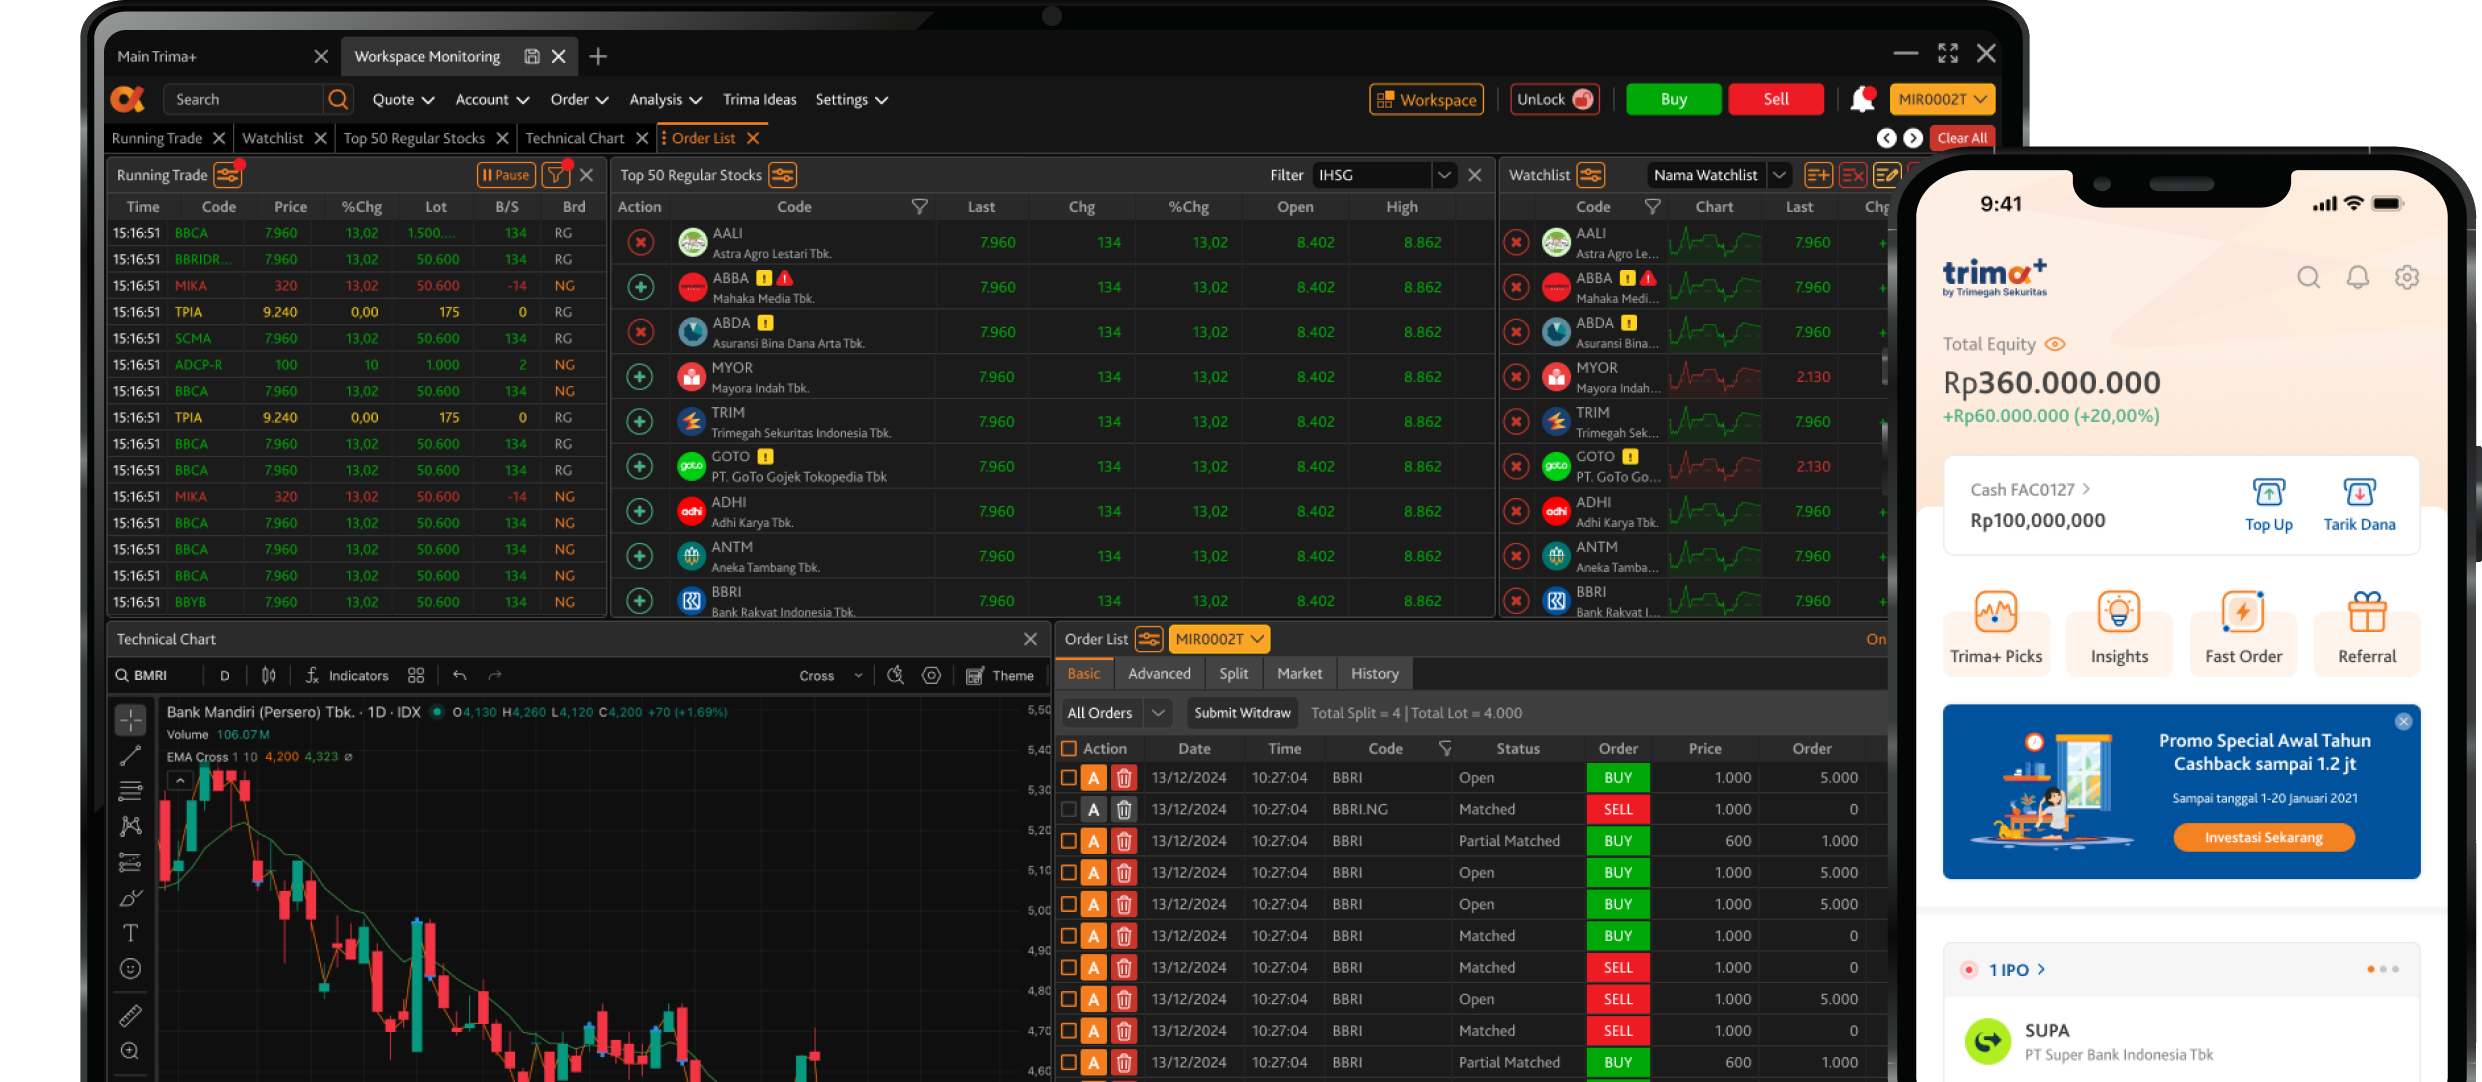Open the Top Up icon in cash card

point(2268,493)
